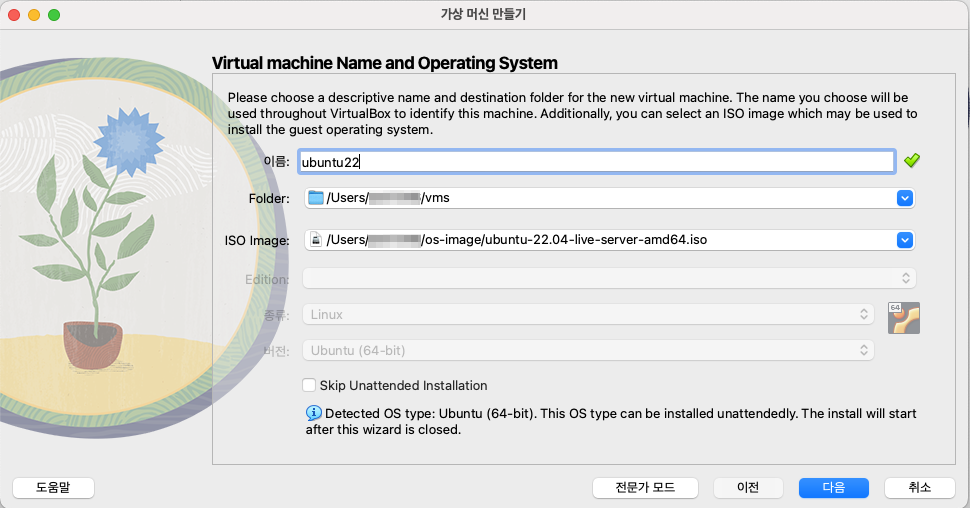Click the 이름 name field containing ubuntu22
Viewport: 970px width, 508px height.
pyautogui.click(x=596, y=161)
